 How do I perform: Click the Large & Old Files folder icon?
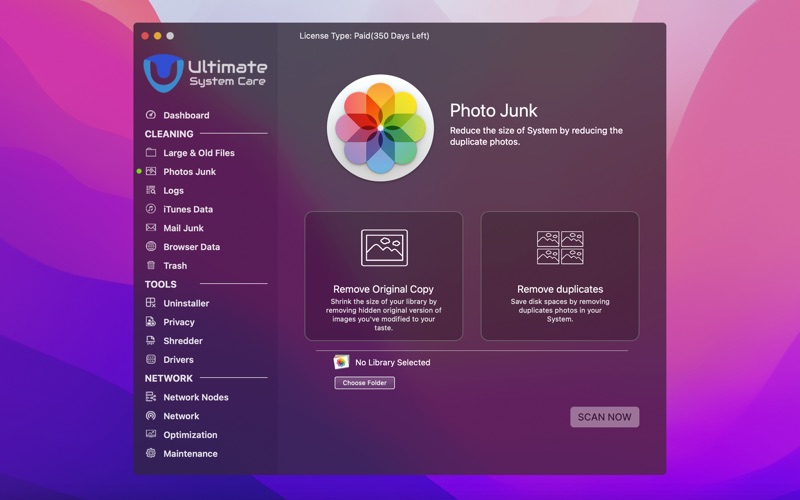pyautogui.click(x=151, y=153)
